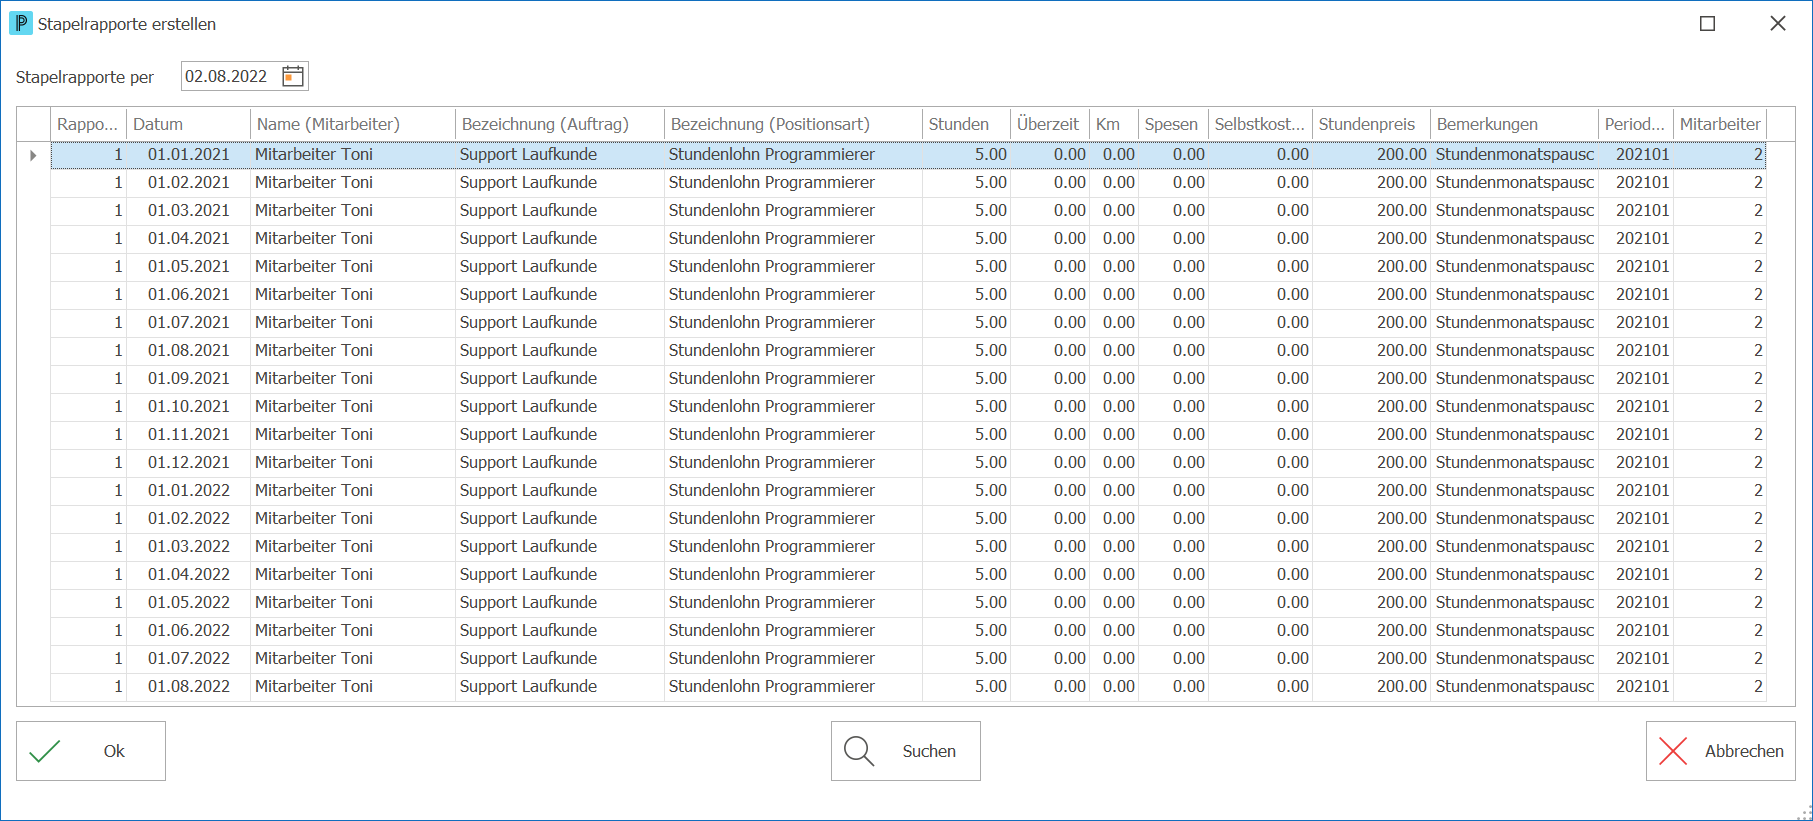Click the Überzeit column header
Screen dimensions: 1813x821
pyautogui.click(x=1050, y=124)
